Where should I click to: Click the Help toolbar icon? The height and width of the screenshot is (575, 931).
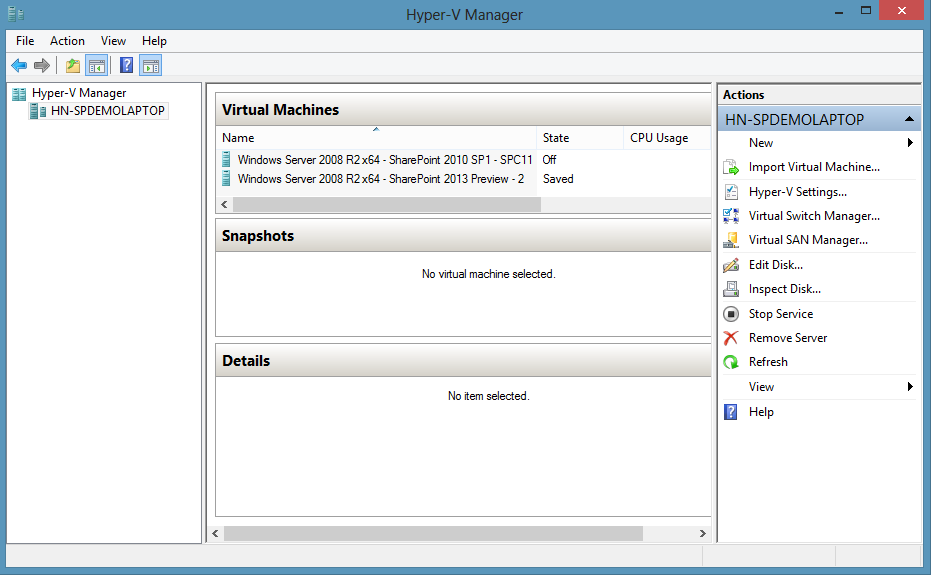126,65
